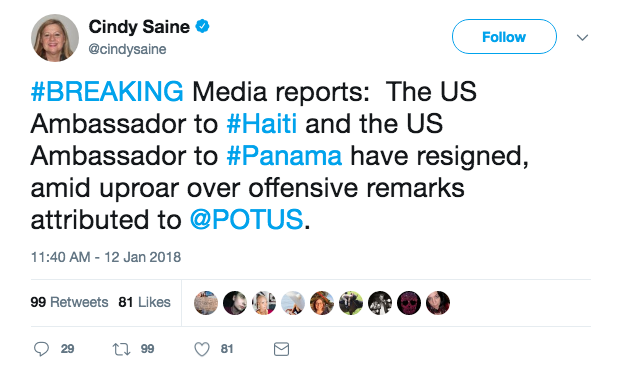Open the #BREAKING hashtag
Viewport: 621px width, 370px height.
(107, 92)
